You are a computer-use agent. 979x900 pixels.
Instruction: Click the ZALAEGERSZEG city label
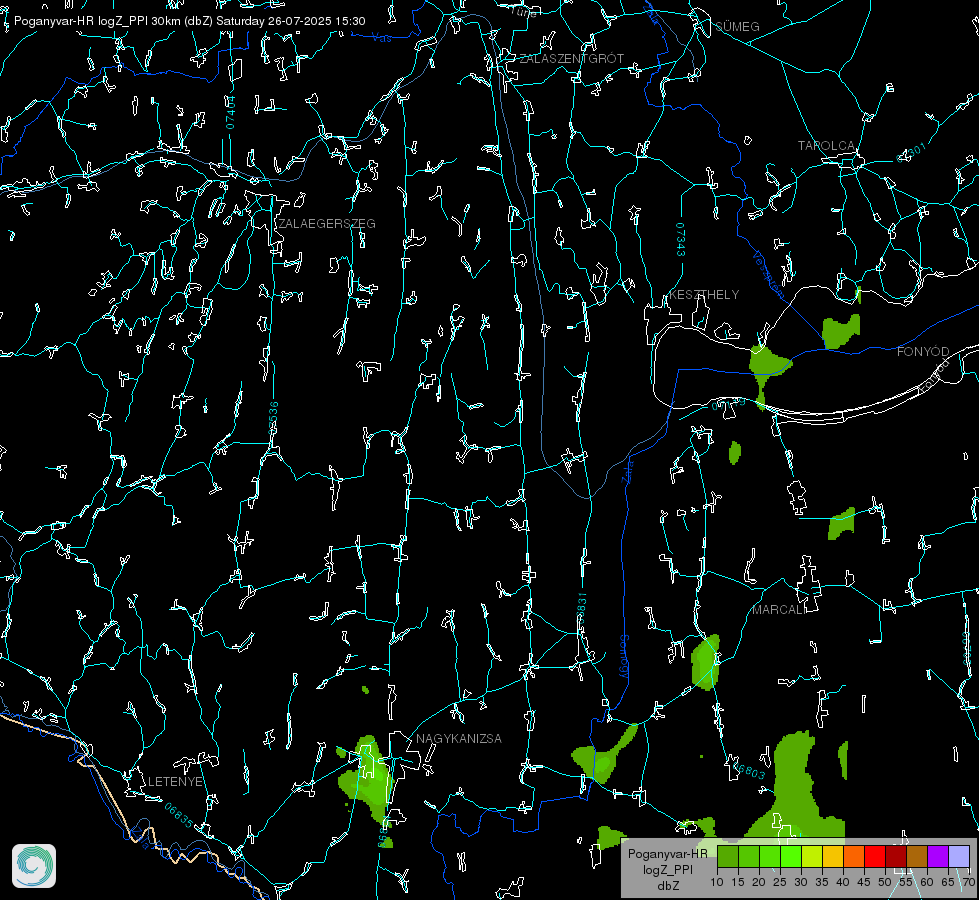[x=327, y=224]
